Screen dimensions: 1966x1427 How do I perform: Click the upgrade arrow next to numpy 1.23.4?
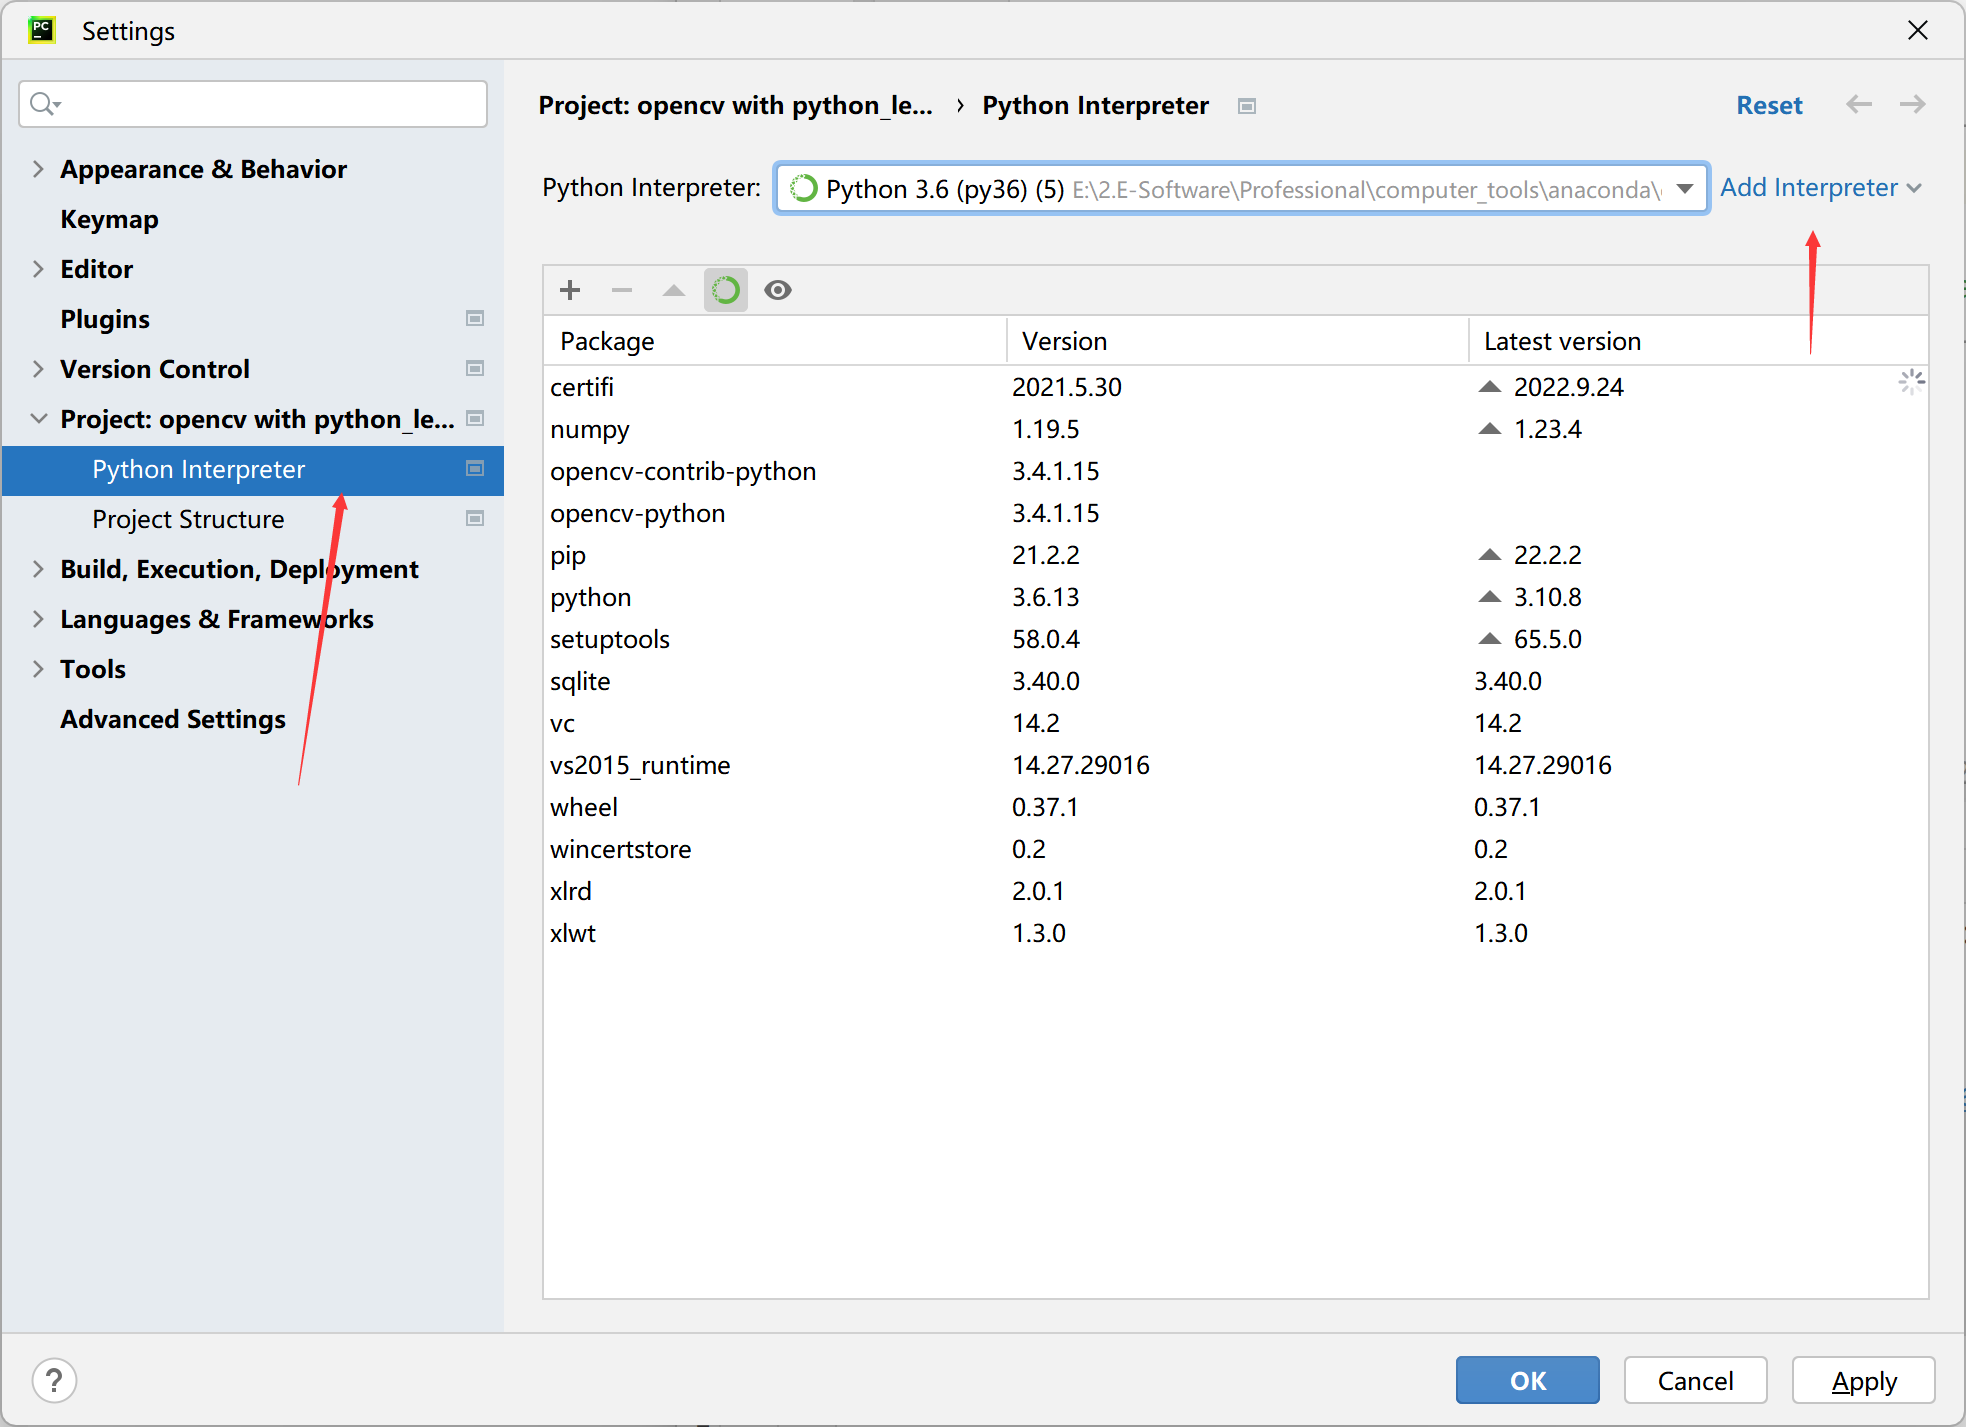[1490, 429]
